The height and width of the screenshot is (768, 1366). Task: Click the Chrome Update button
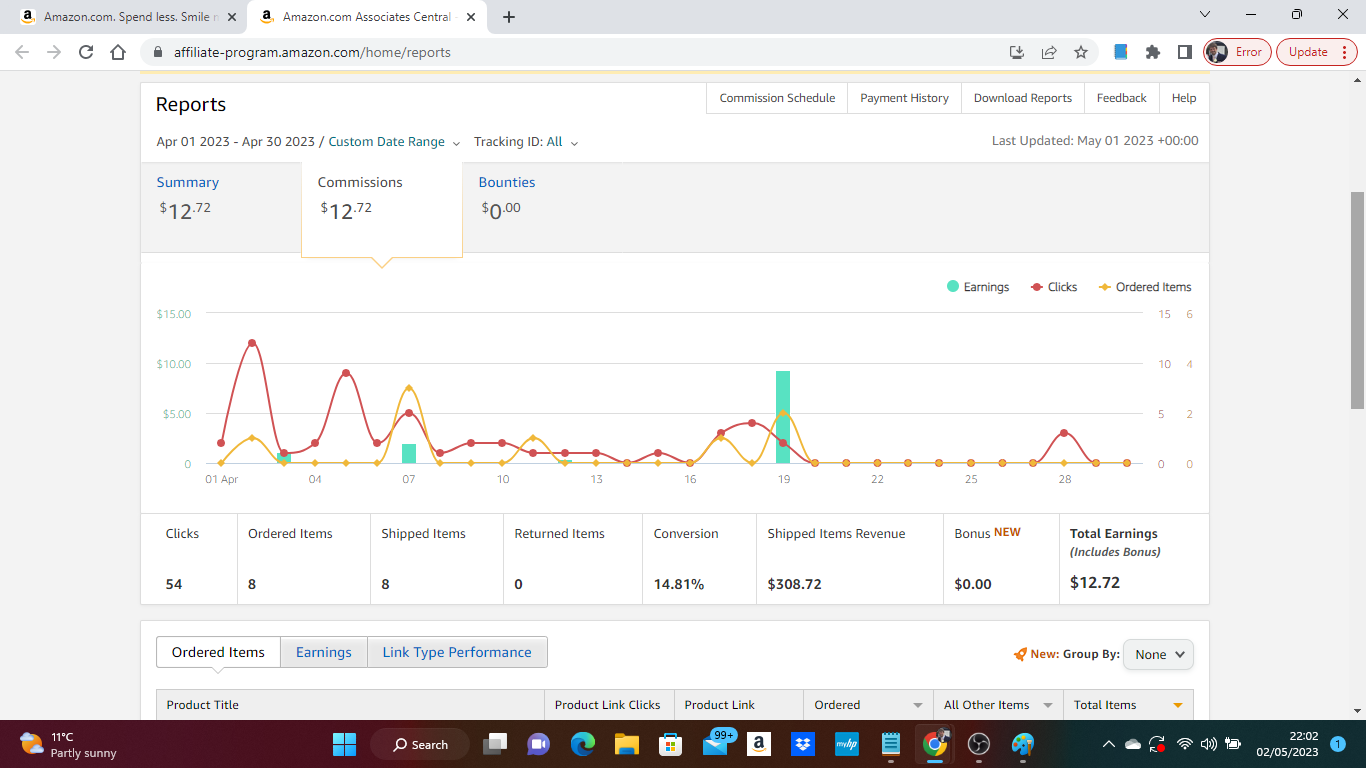[1317, 52]
